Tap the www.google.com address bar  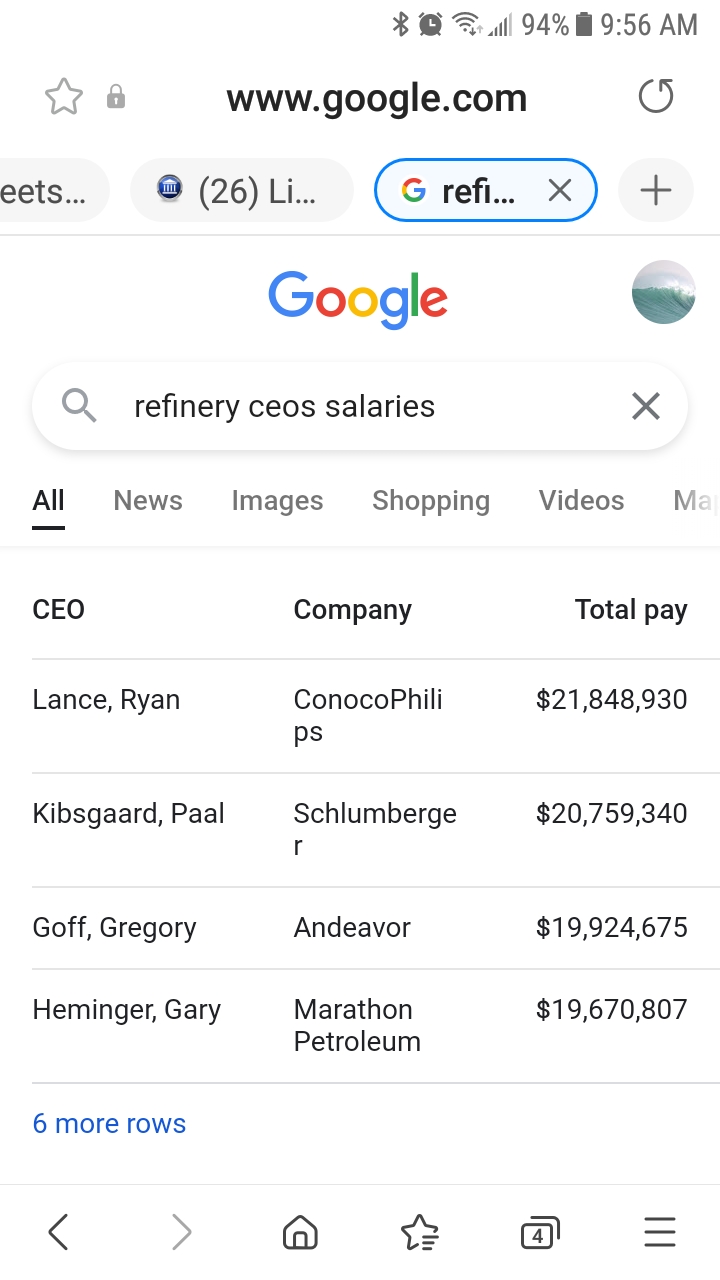[x=376, y=98]
